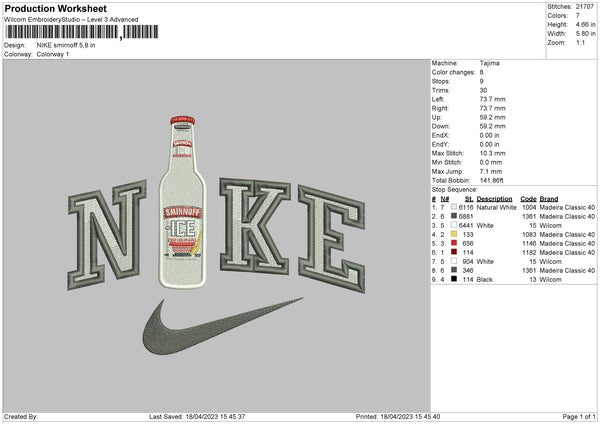Click the EndY label

tap(440, 144)
